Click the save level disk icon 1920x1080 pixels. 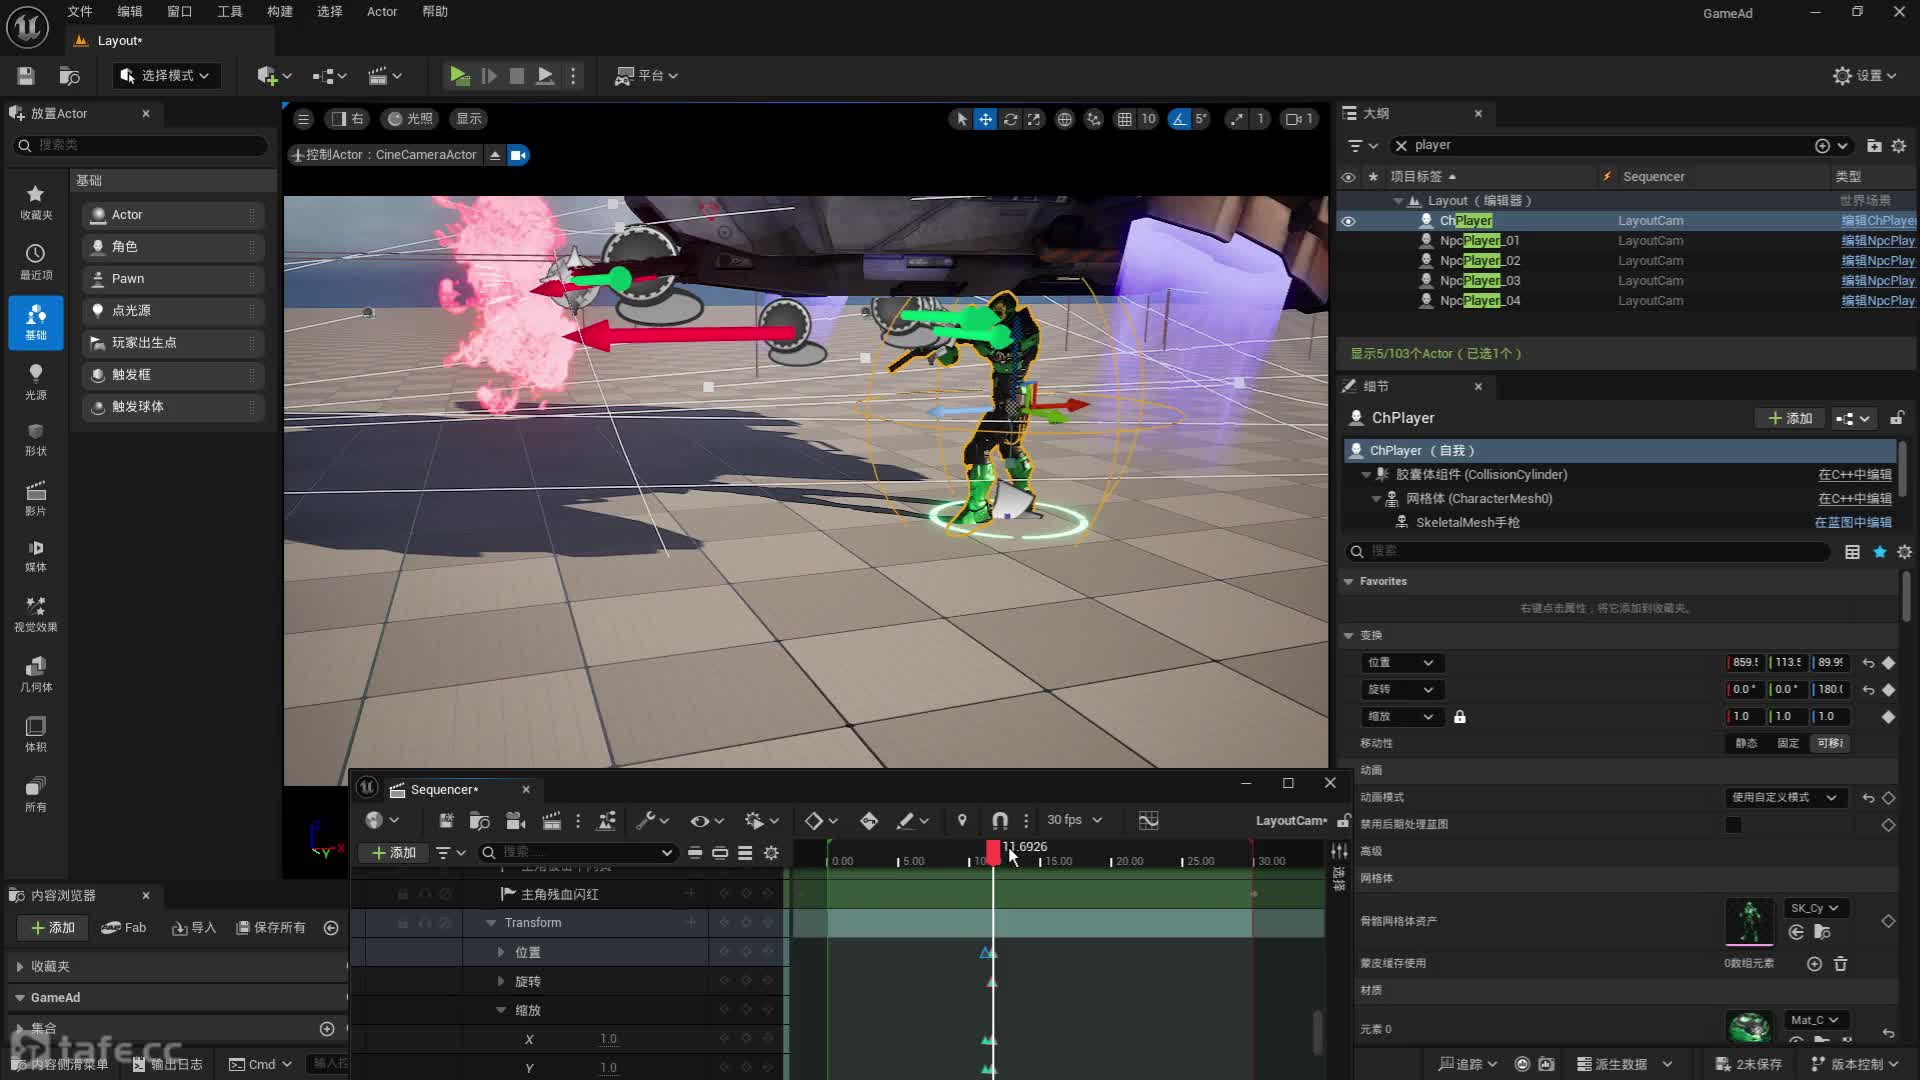26,76
